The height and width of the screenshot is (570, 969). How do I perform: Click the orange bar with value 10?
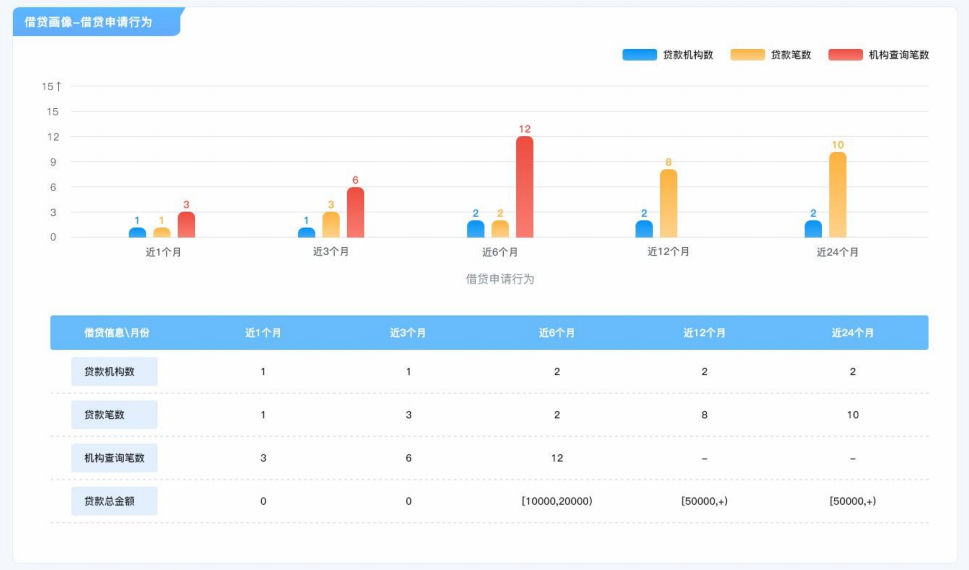838,195
